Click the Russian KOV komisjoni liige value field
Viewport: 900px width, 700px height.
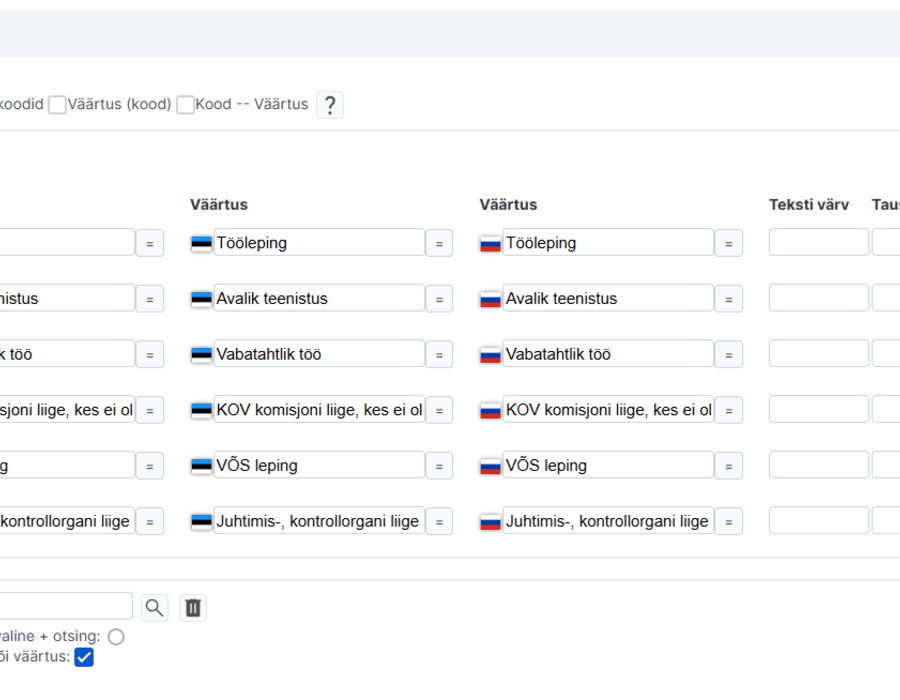coord(608,409)
